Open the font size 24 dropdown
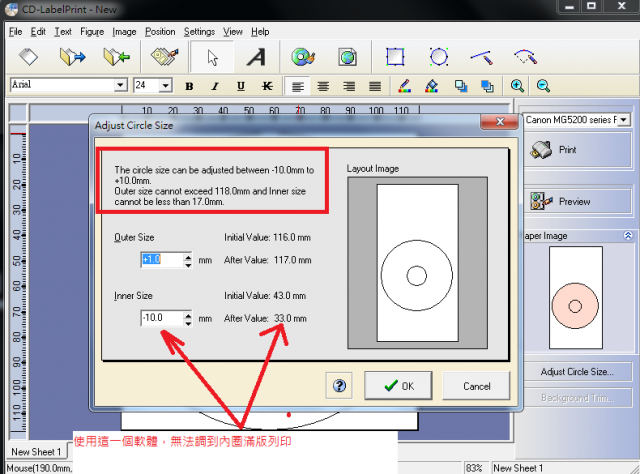Screen dimensions: 640x474 [x=165, y=85]
